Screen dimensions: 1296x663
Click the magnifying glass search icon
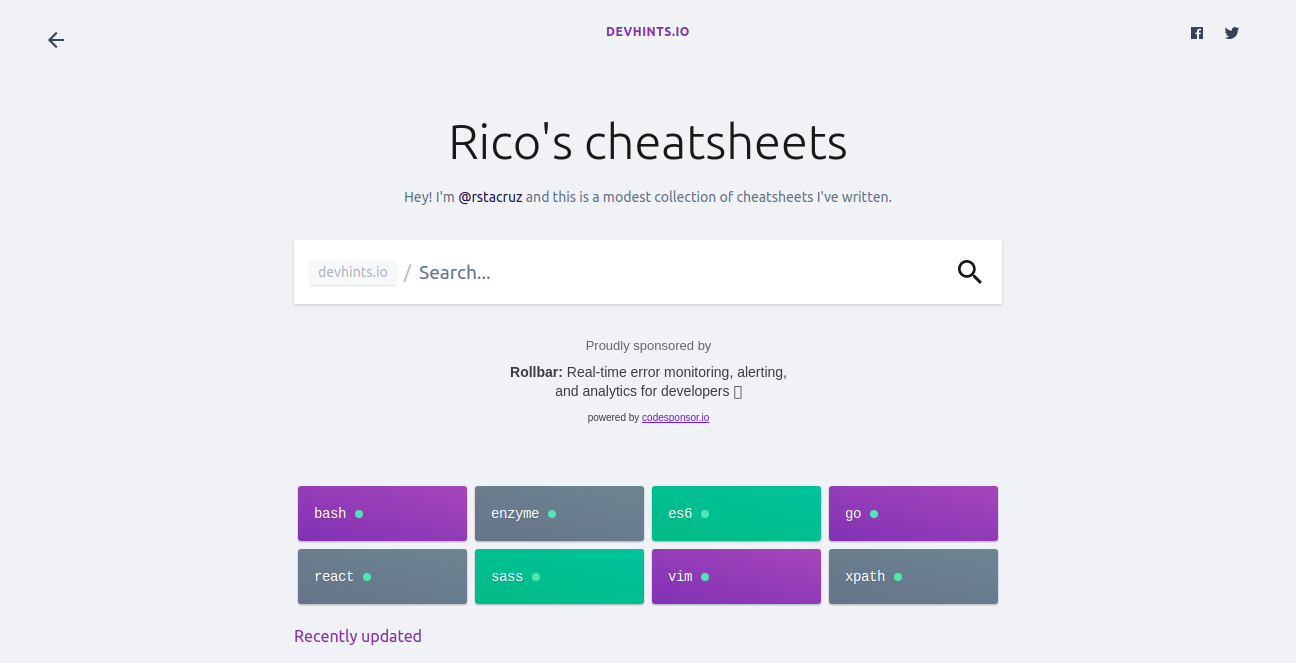[969, 272]
